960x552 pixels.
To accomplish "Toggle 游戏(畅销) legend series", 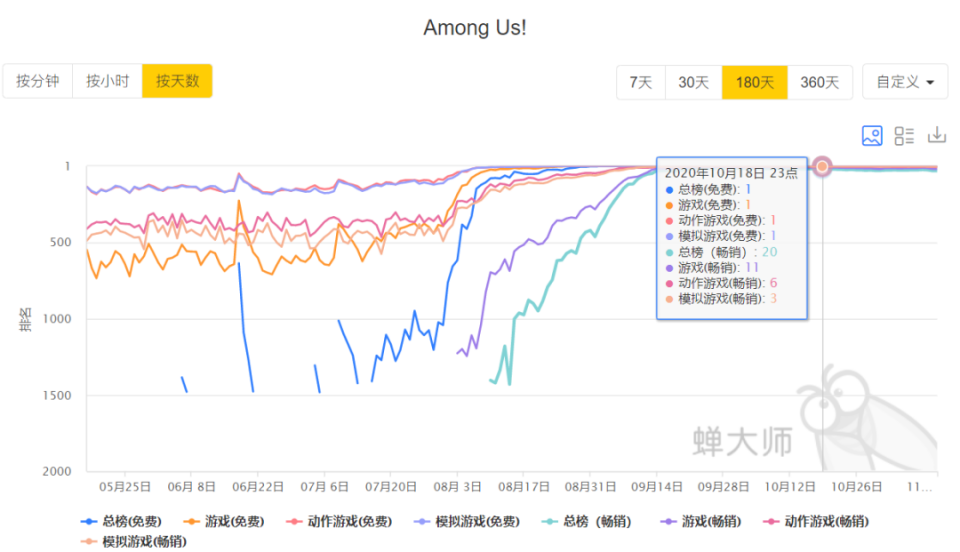I will pyautogui.click(x=701, y=521).
